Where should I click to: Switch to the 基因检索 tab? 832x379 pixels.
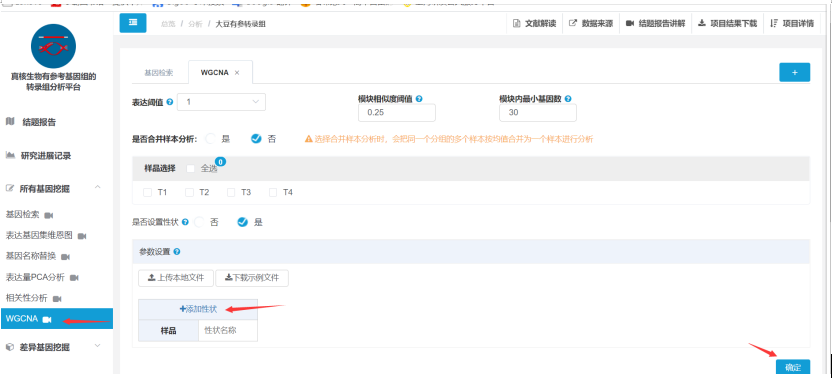pos(159,73)
